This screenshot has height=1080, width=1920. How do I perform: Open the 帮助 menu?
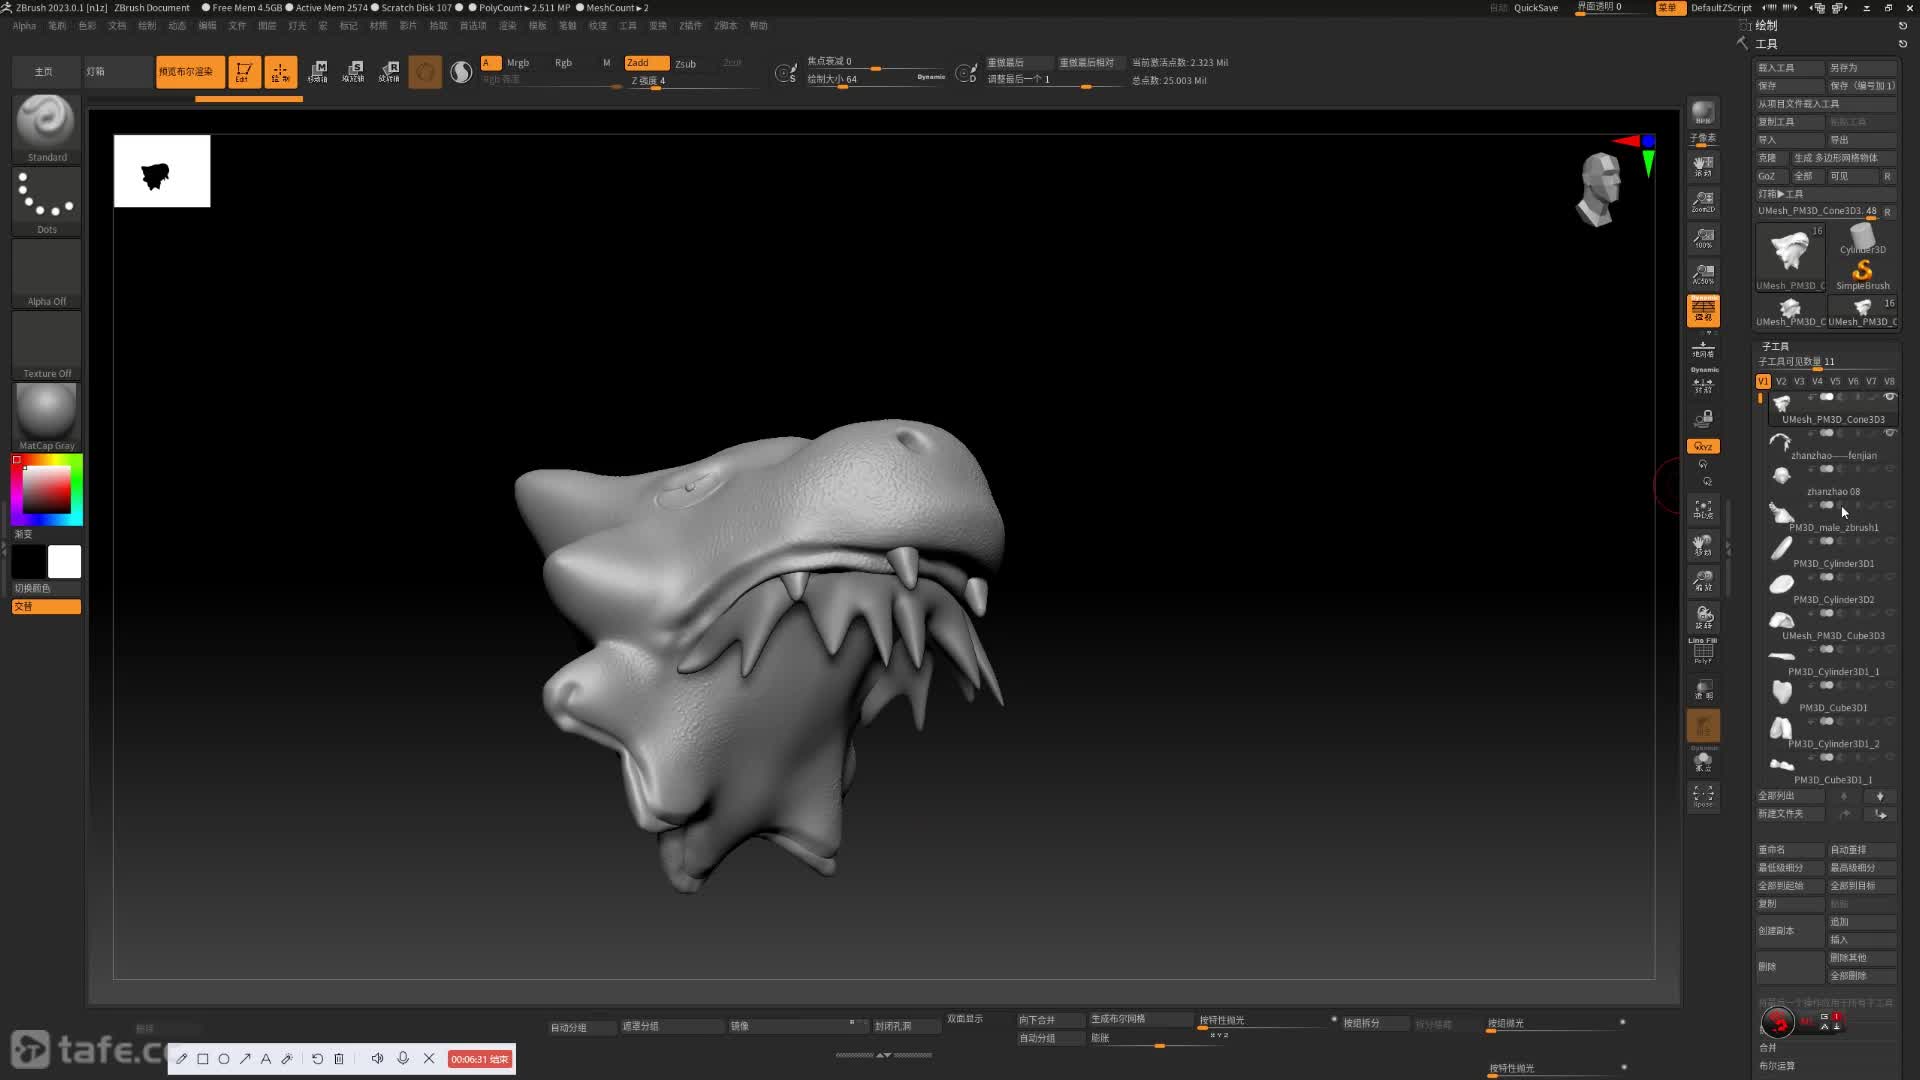coord(759,26)
